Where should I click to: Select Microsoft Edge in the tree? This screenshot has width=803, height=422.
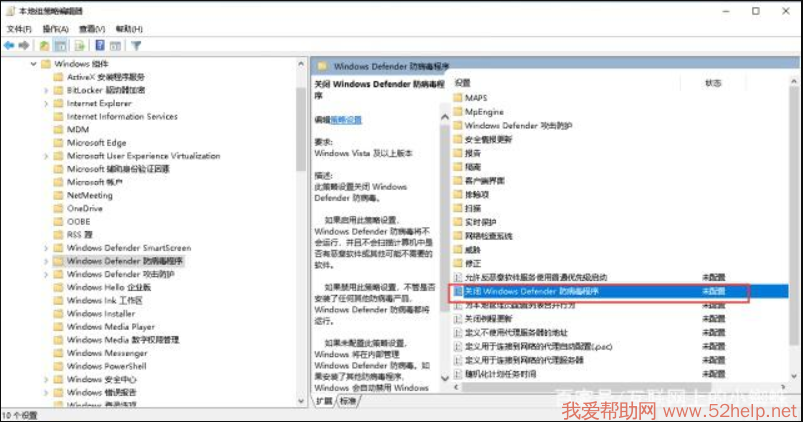[96, 143]
